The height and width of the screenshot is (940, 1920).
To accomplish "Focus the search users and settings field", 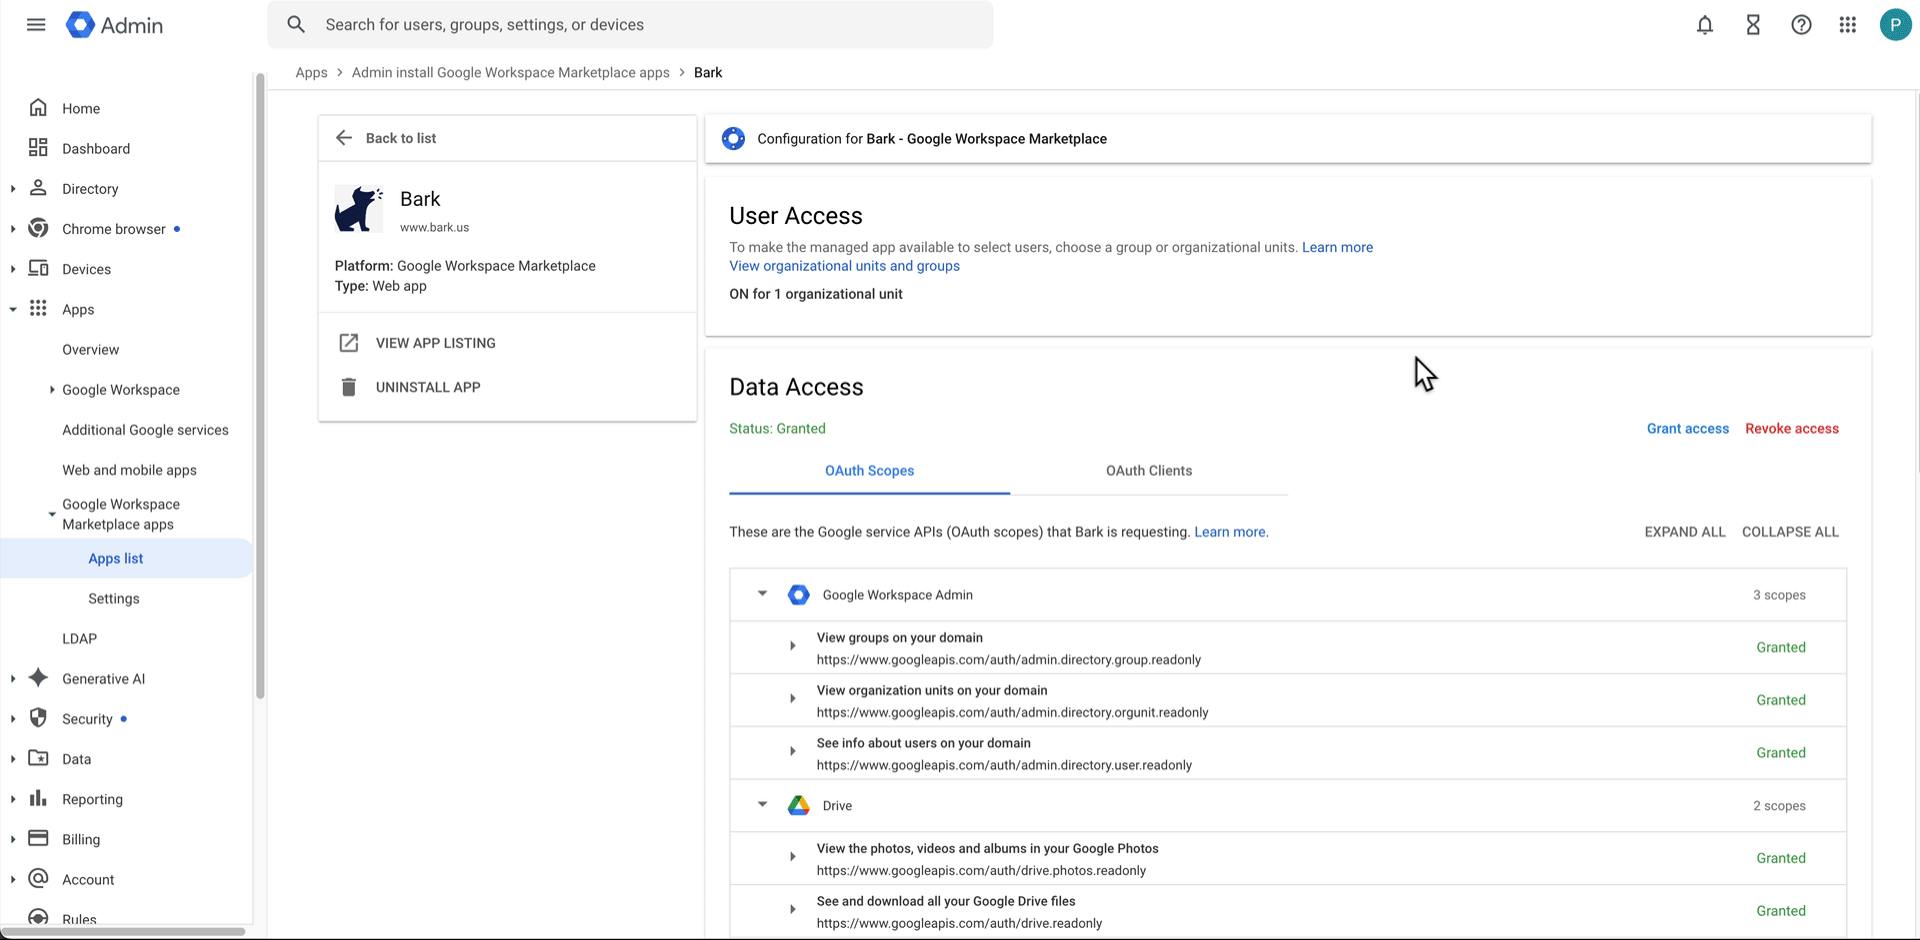I will (630, 24).
